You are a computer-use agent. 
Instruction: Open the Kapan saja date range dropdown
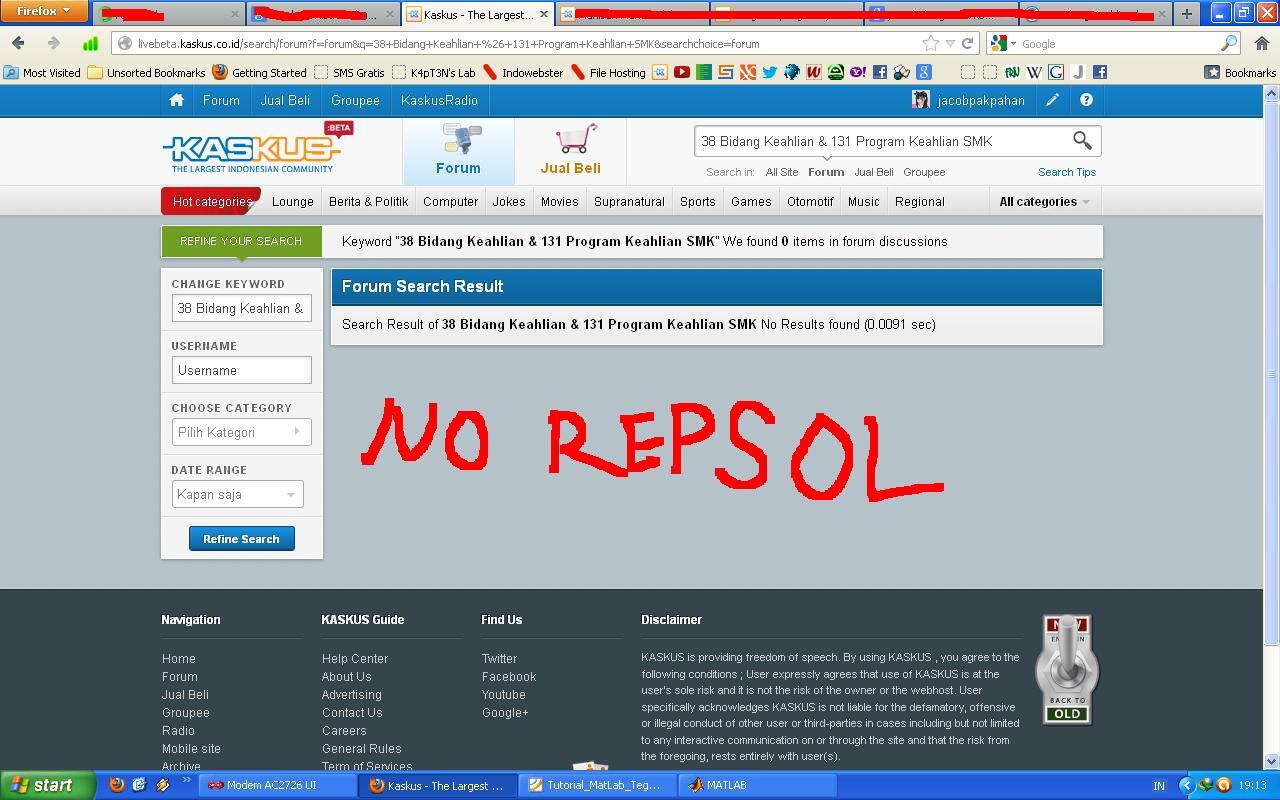pos(237,494)
